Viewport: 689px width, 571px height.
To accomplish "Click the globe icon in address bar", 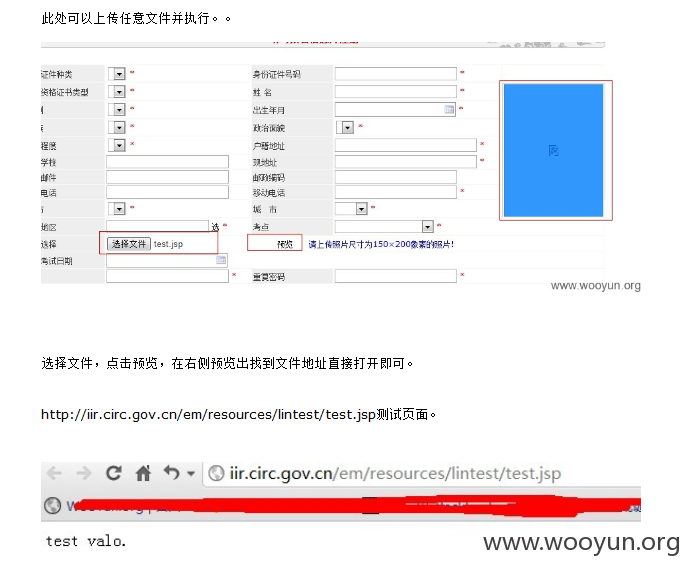I will click(x=216, y=473).
